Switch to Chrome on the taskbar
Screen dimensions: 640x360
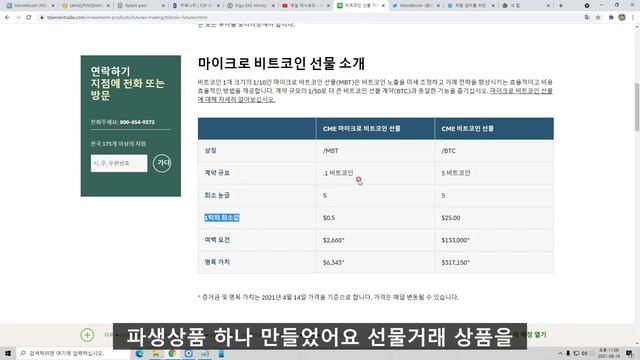tap(172, 353)
